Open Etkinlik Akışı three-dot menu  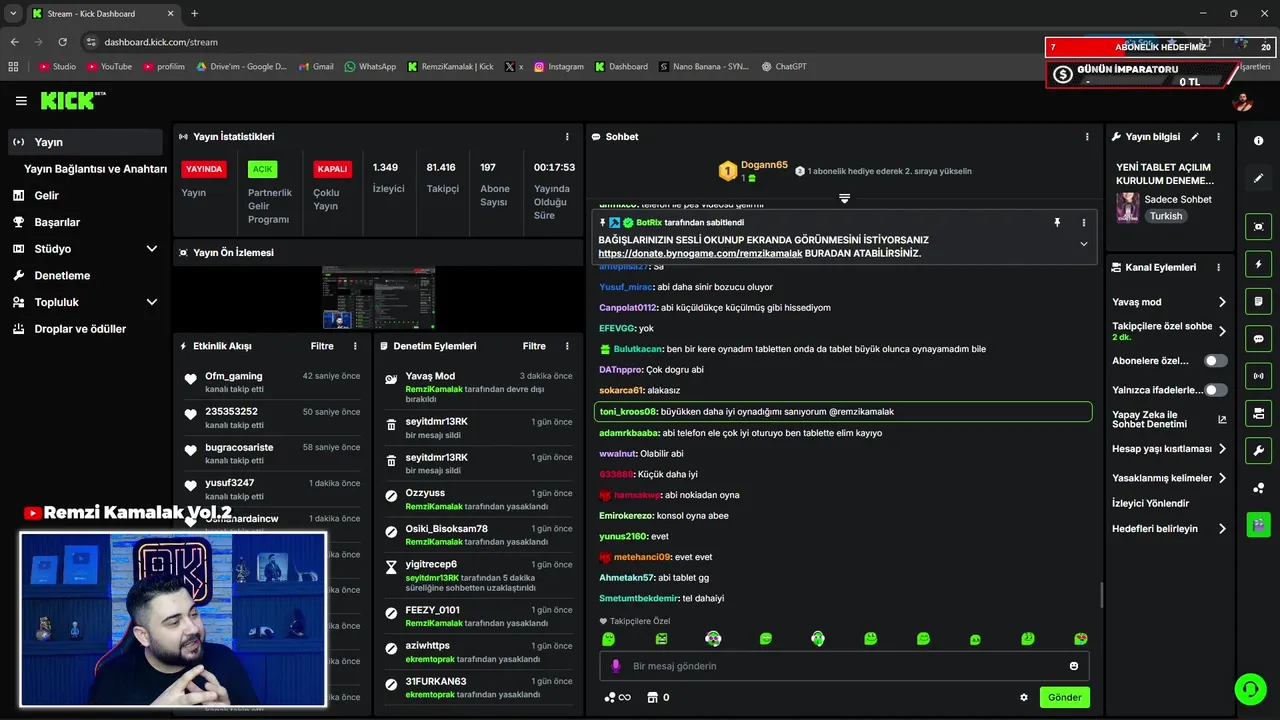(x=355, y=346)
